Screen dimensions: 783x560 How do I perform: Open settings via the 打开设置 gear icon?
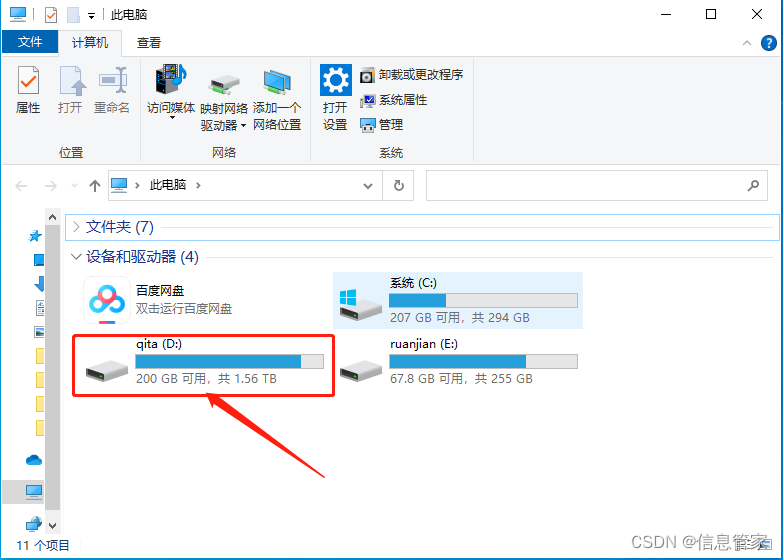(336, 79)
